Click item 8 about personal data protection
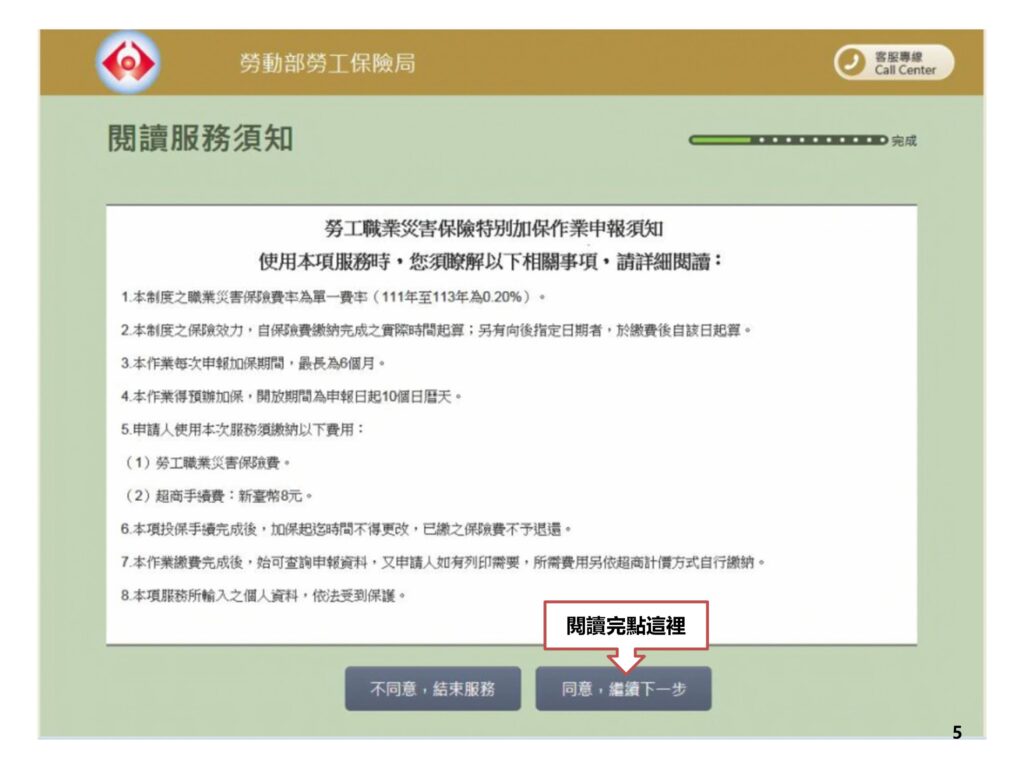This screenshot has width=1024, height=768. (x=264, y=596)
